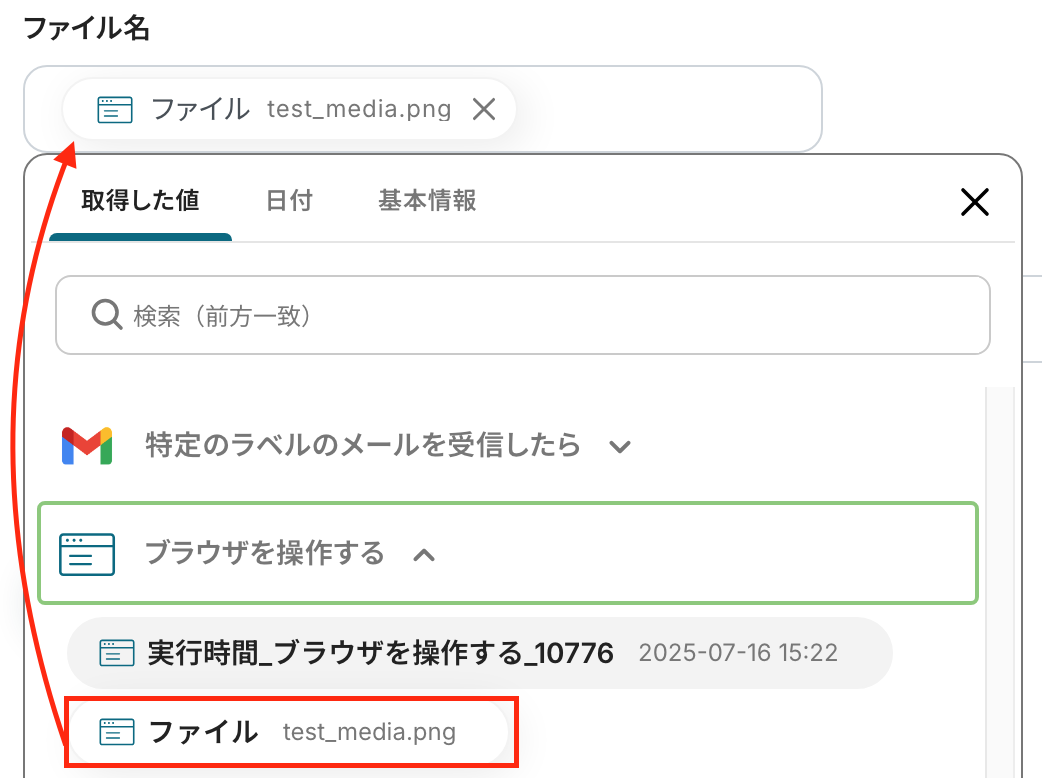The height and width of the screenshot is (778, 1042).
Task: Collapse the ブラウザを操作する section chevron
Action: point(424,554)
